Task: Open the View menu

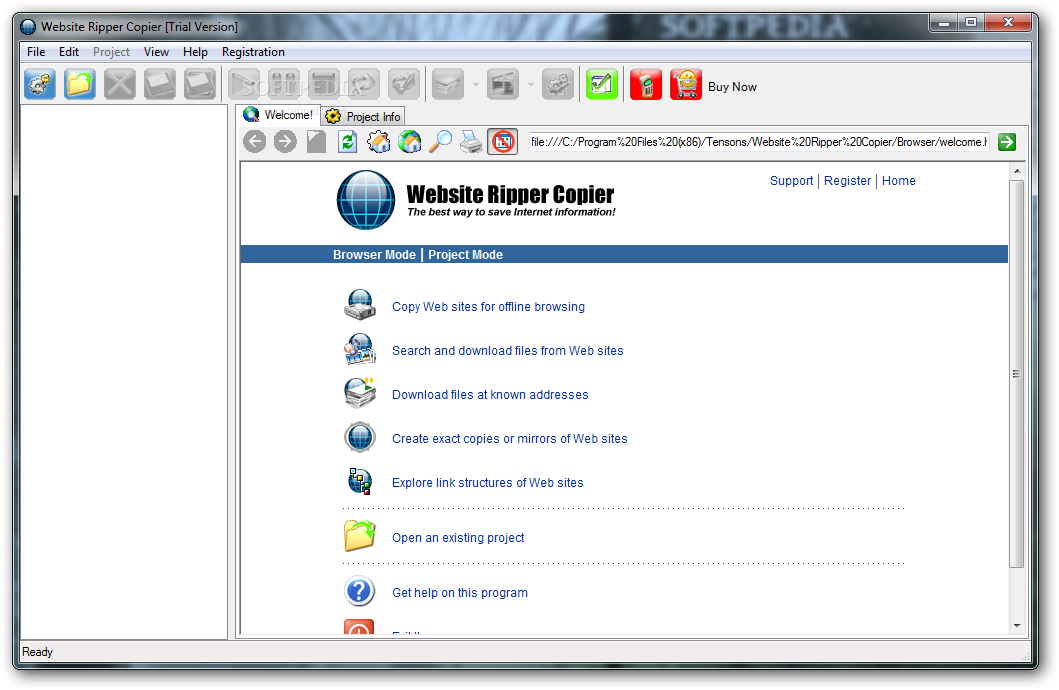Action: (x=156, y=52)
